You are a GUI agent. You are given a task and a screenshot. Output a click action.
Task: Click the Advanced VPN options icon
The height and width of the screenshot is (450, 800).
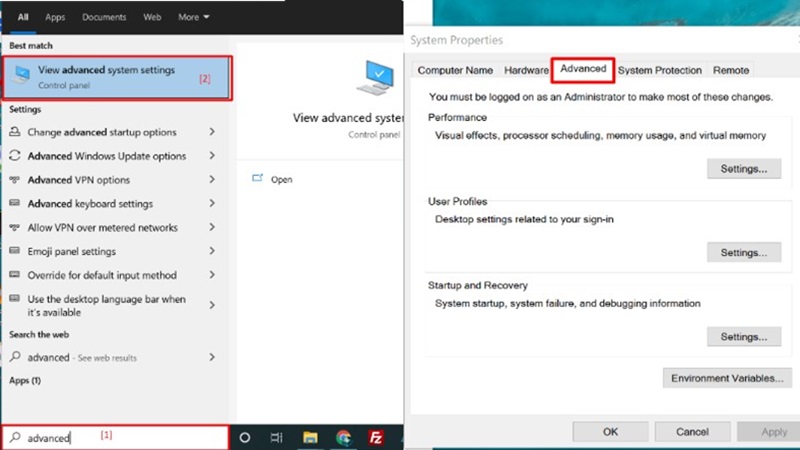pyautogui.click(x=15, y=180)
